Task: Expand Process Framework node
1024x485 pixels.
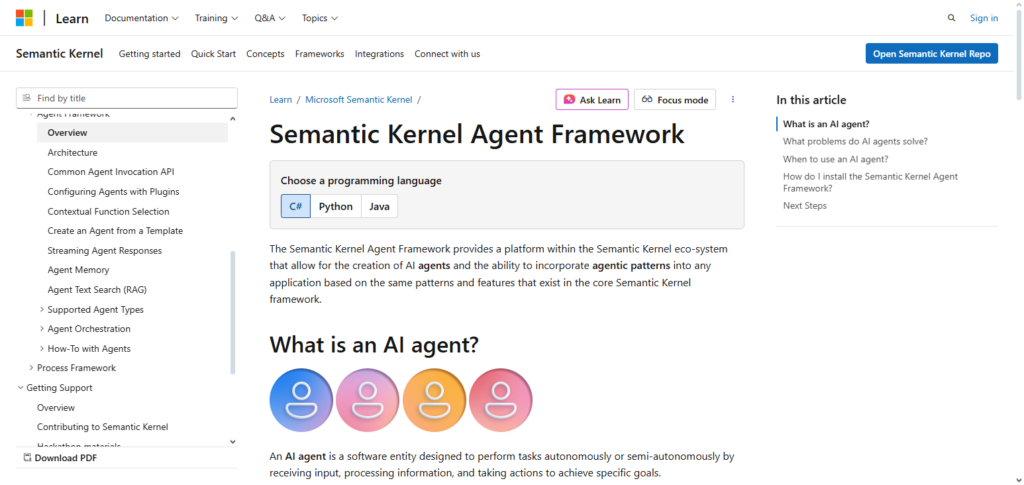Action: [x=31, y=368]
